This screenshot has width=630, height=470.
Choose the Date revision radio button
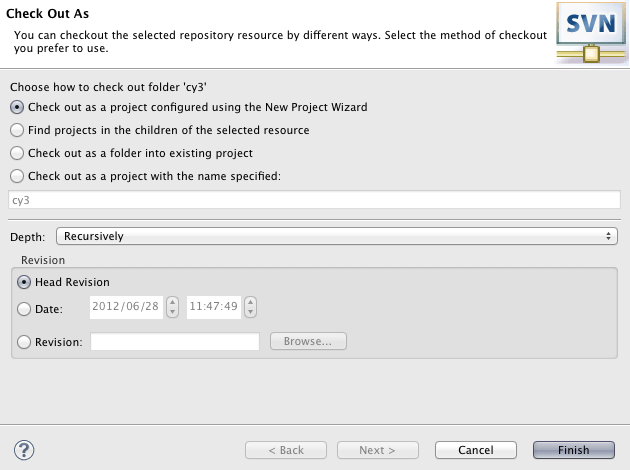pos(25,309)
